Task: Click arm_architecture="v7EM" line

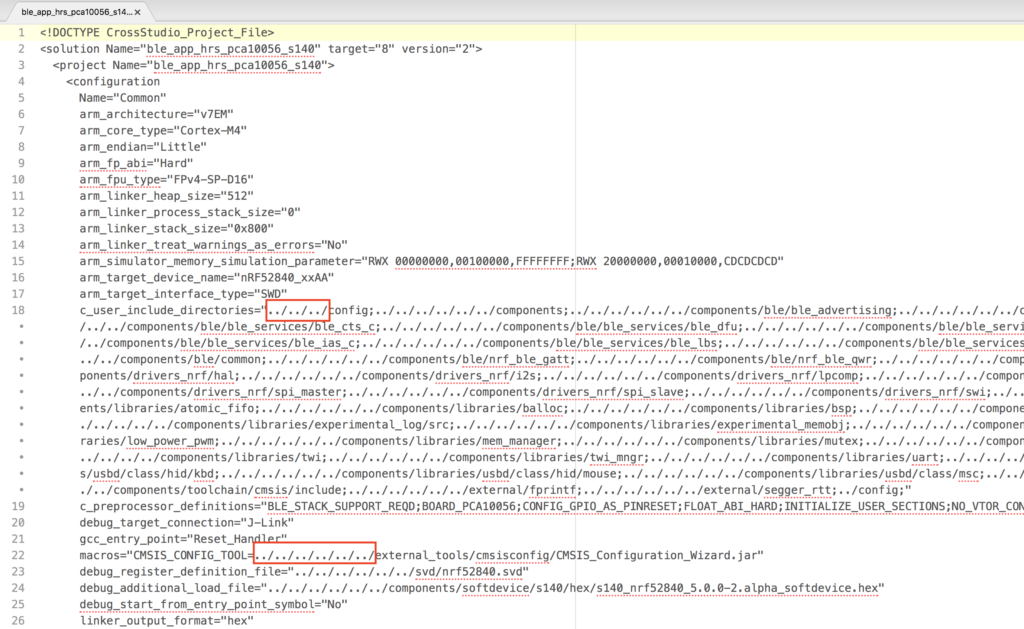Action: click(x=157, y=114)
